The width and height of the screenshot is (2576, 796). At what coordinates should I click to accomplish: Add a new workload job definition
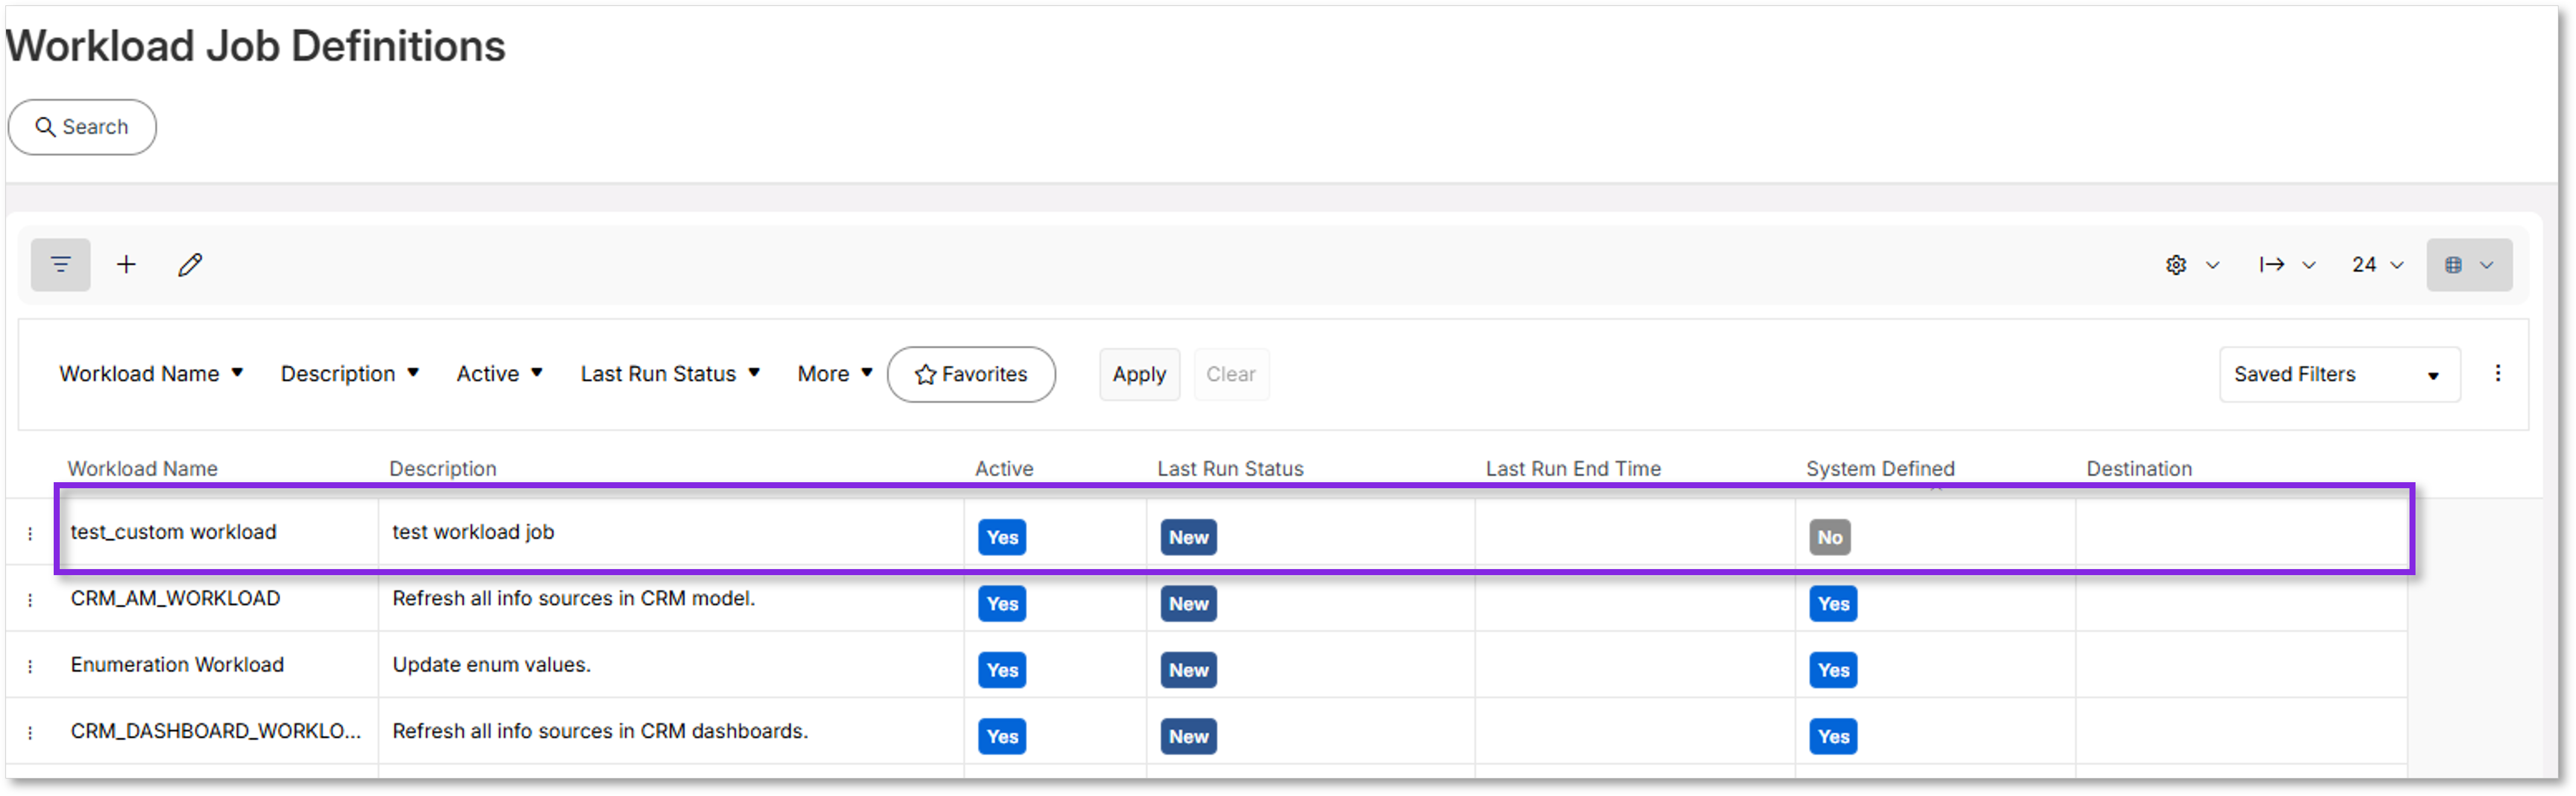click(x=126, y=265)
